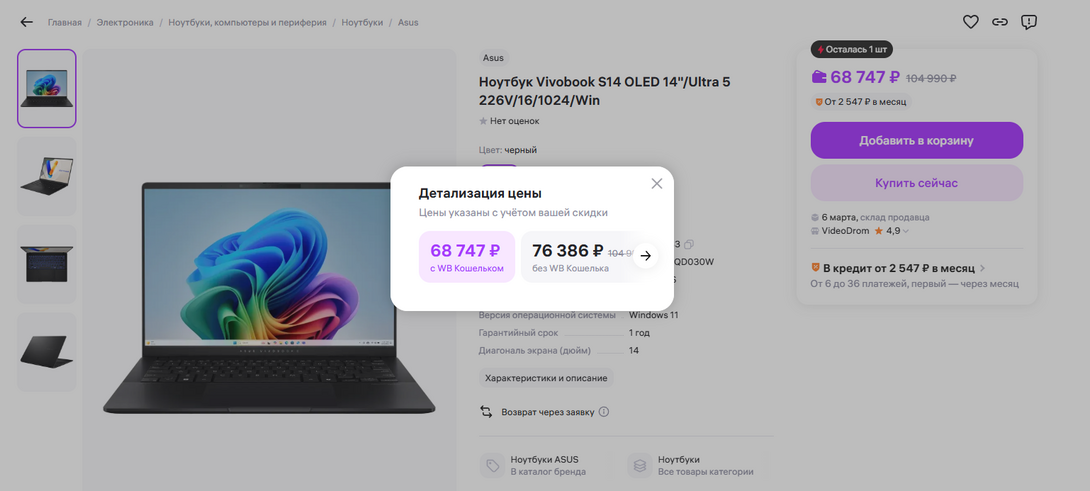Expand the credit from 2 547 ₽ option
Viewport: 1090px width, 491px height.
click(x=899, y=268)
